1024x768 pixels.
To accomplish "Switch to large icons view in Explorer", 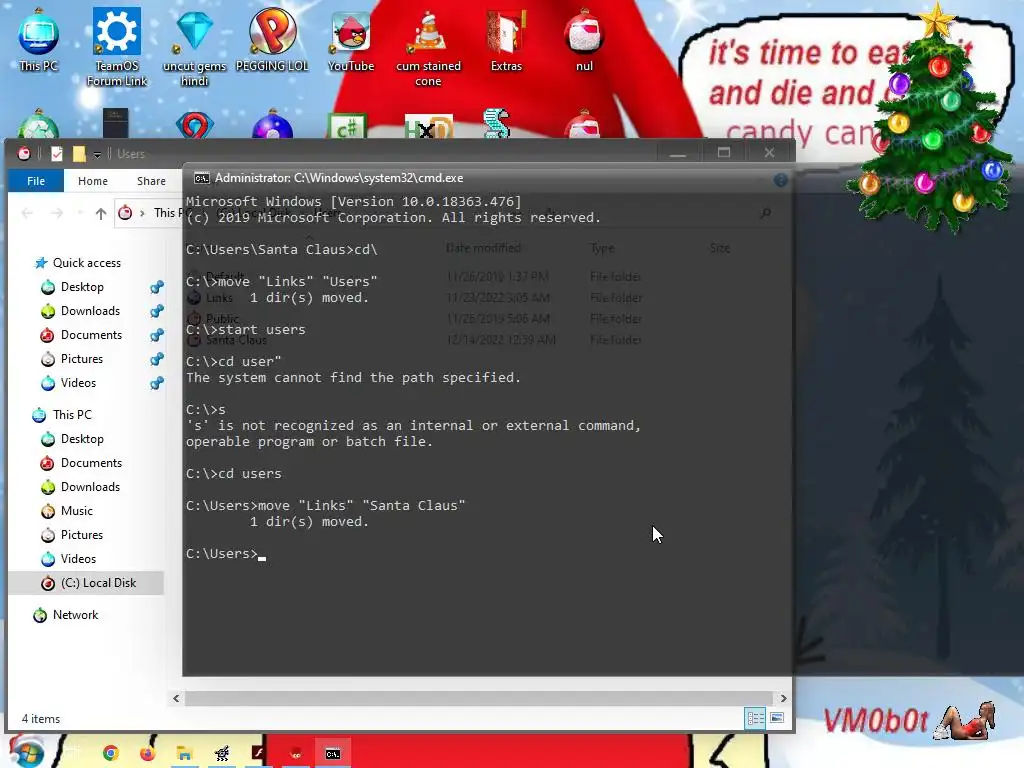I will point(777,718).
